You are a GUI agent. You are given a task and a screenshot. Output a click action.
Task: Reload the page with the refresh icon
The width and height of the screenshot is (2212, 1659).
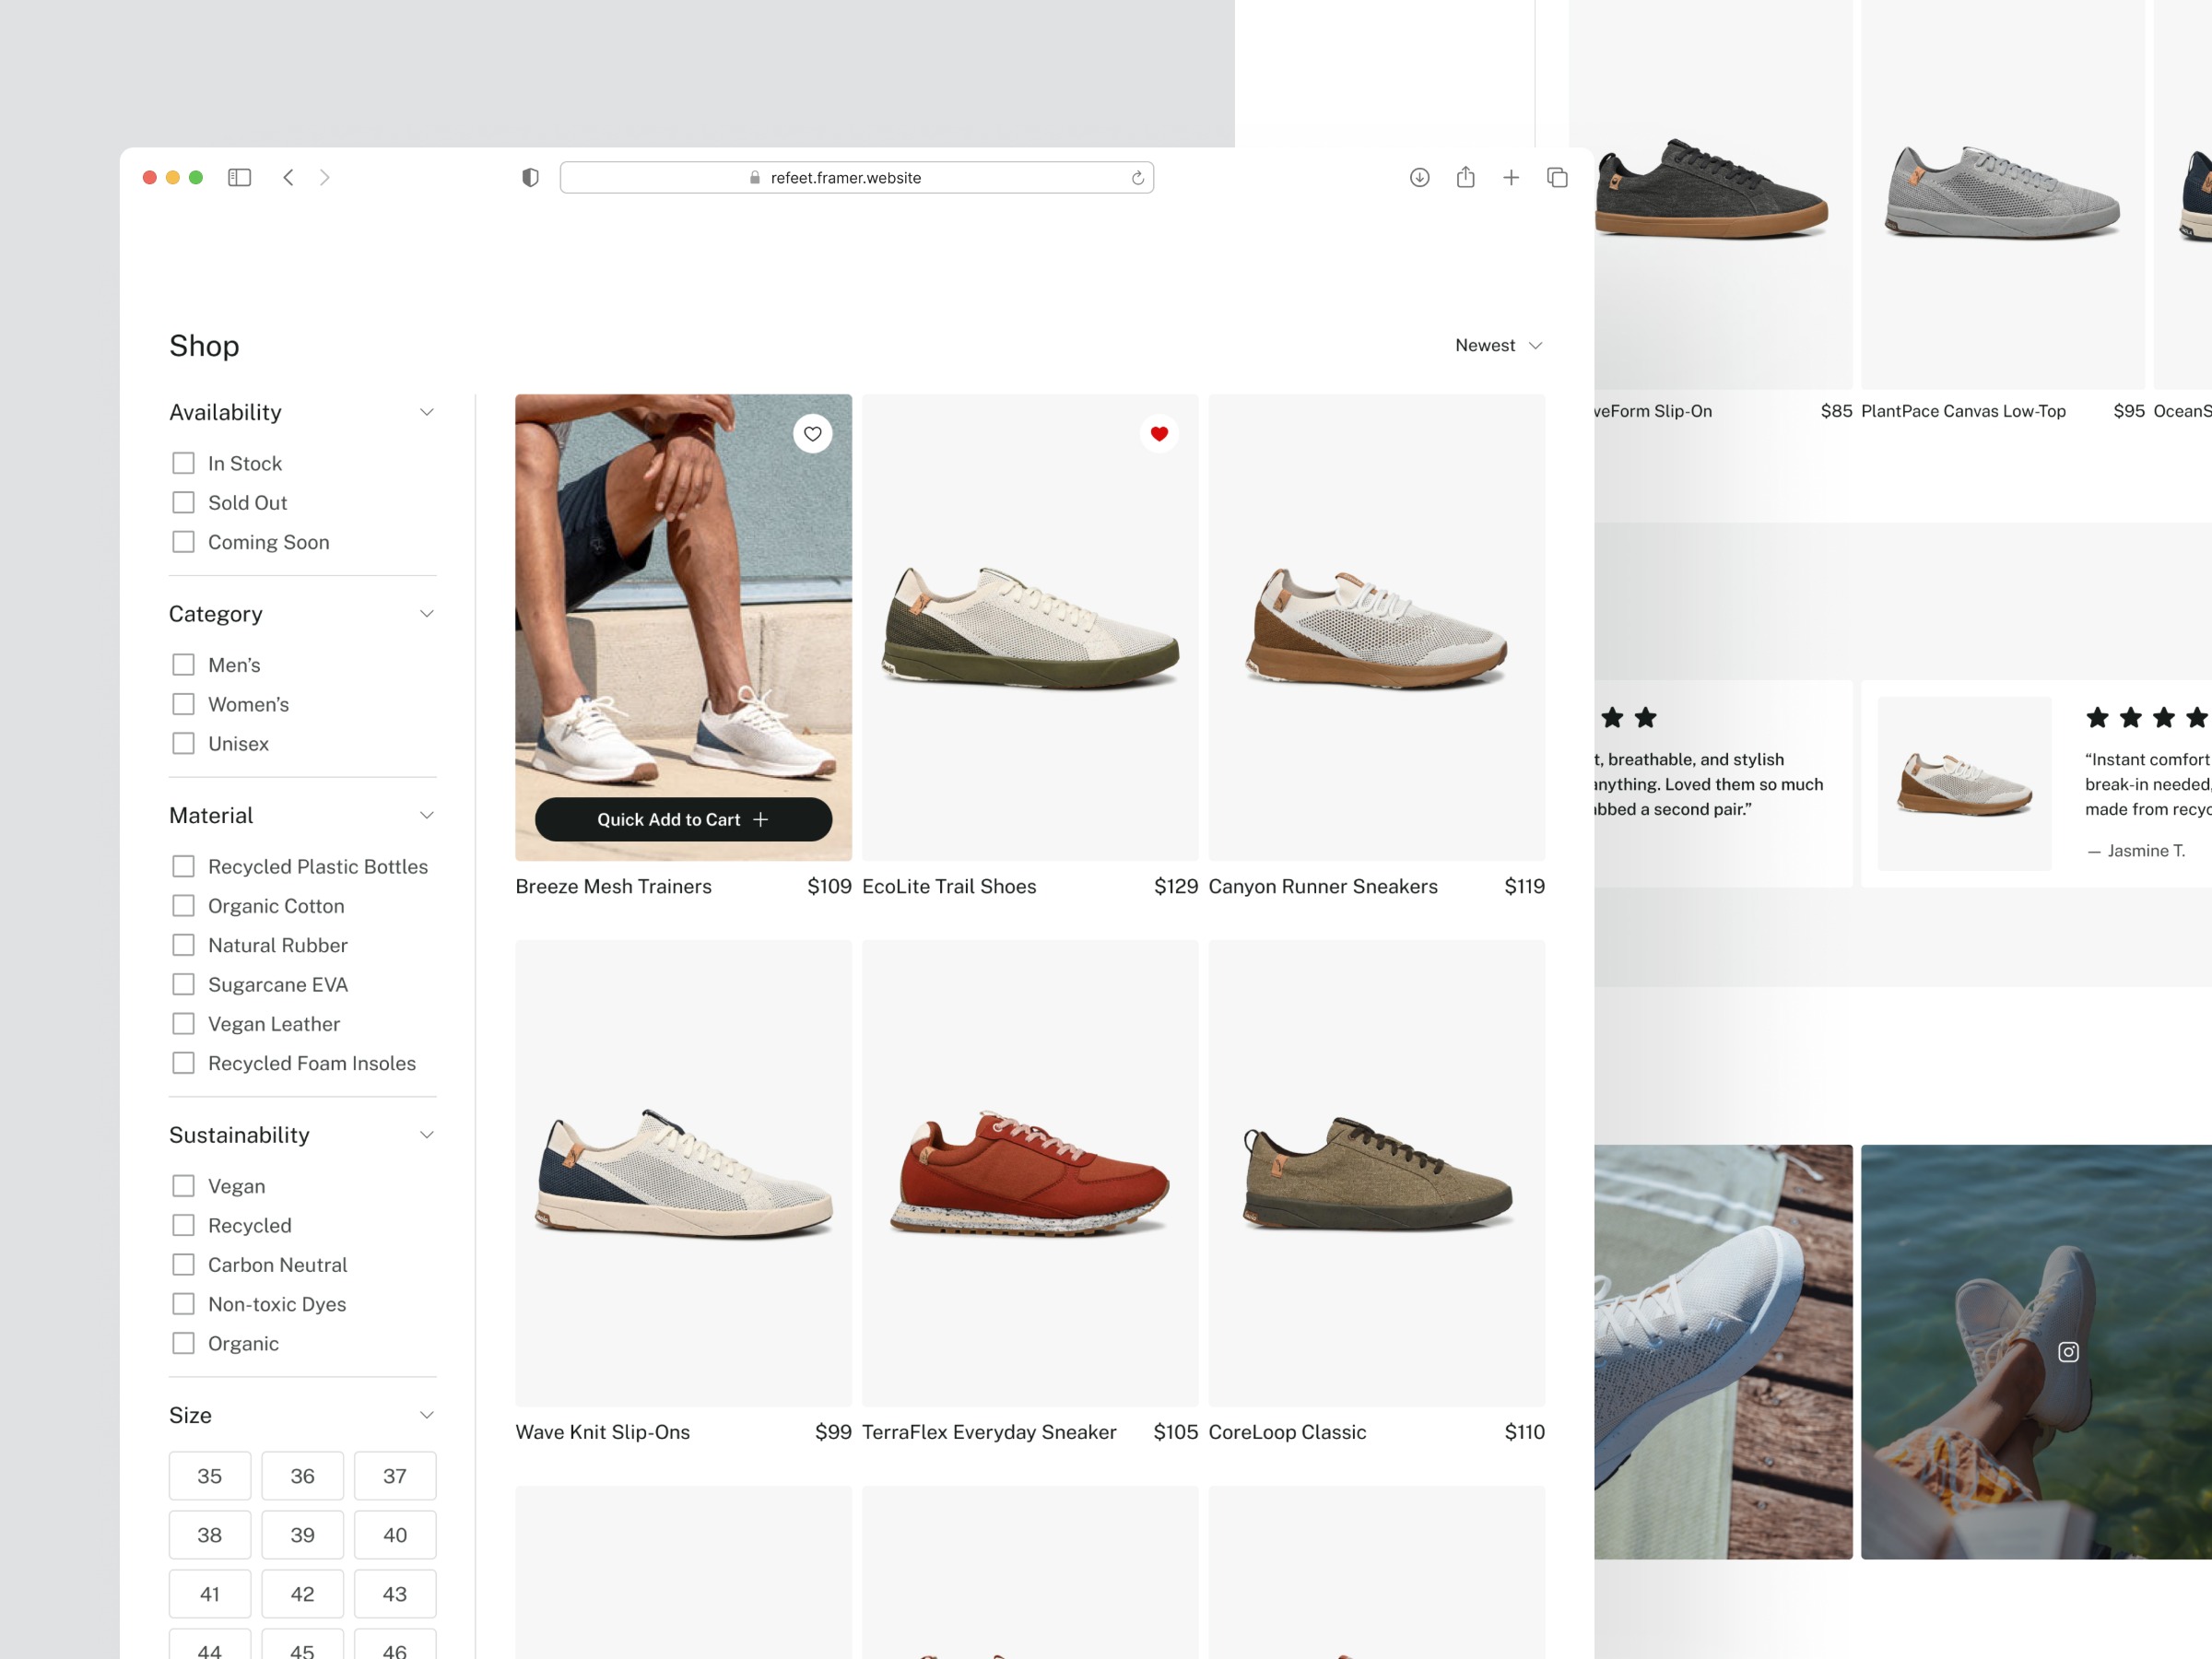[x=1137, y=177]
